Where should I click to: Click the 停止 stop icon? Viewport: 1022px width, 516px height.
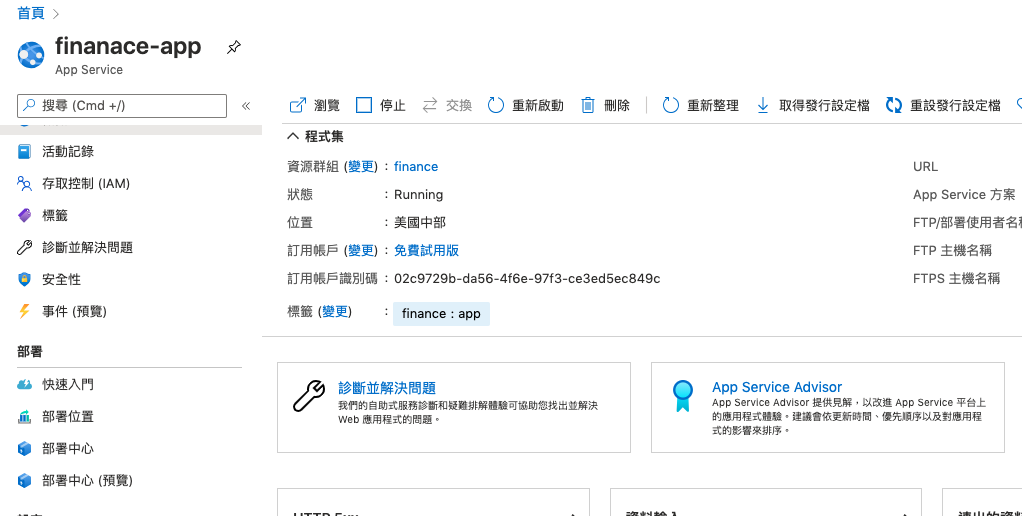[364, 105]
